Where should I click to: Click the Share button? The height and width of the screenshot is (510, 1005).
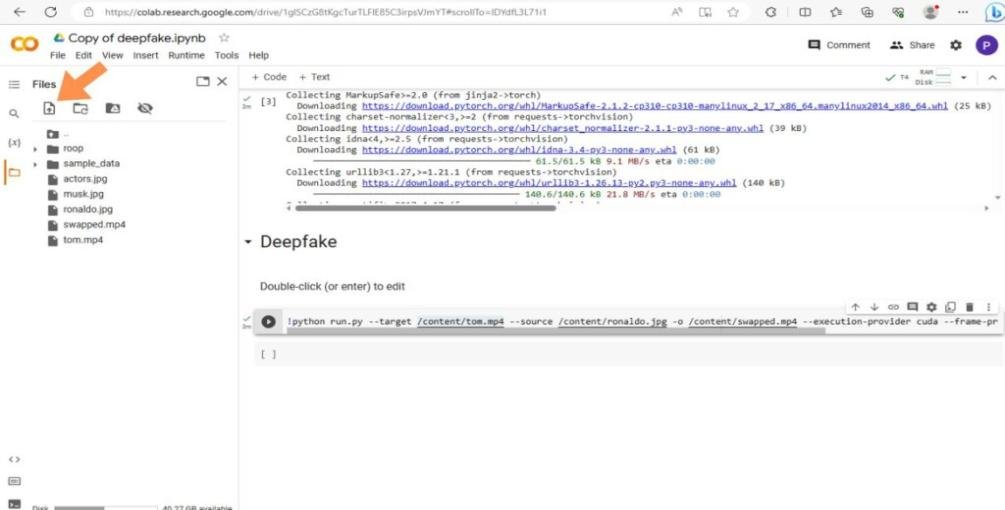[912, 45]
